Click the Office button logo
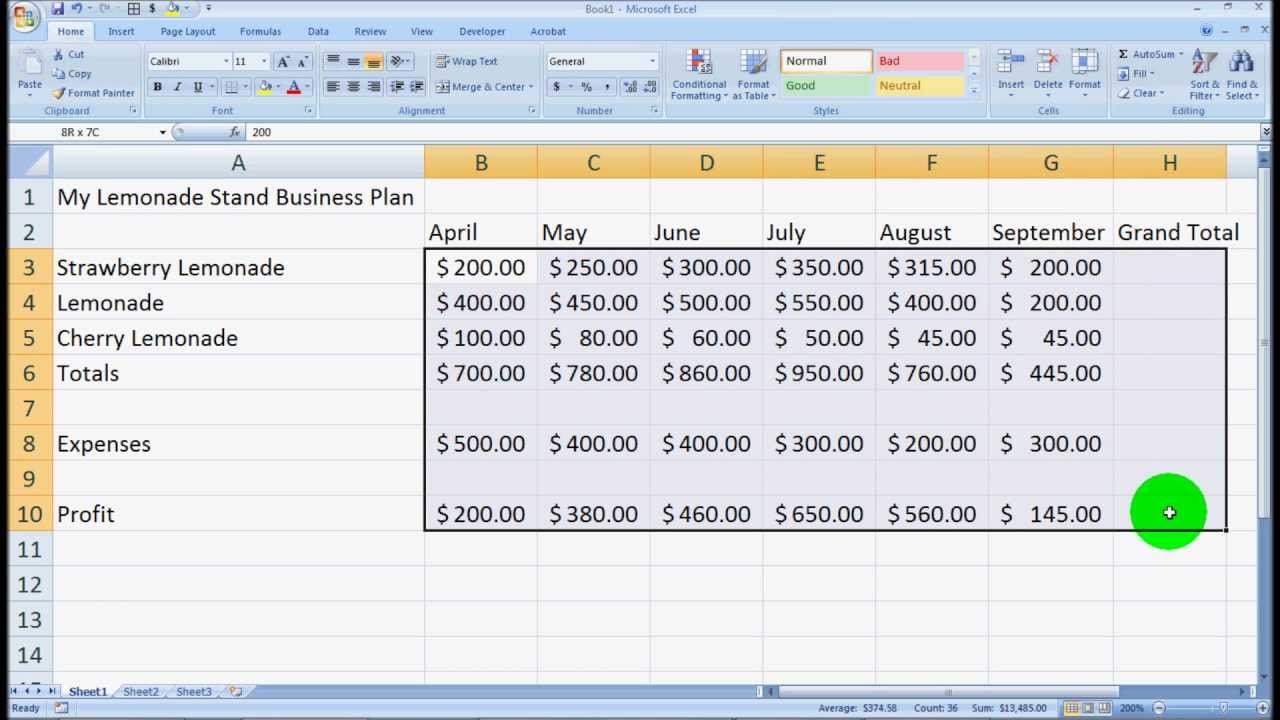Image resolution: width=1280 pixels, height=720 pixels. tap(25, 17)
